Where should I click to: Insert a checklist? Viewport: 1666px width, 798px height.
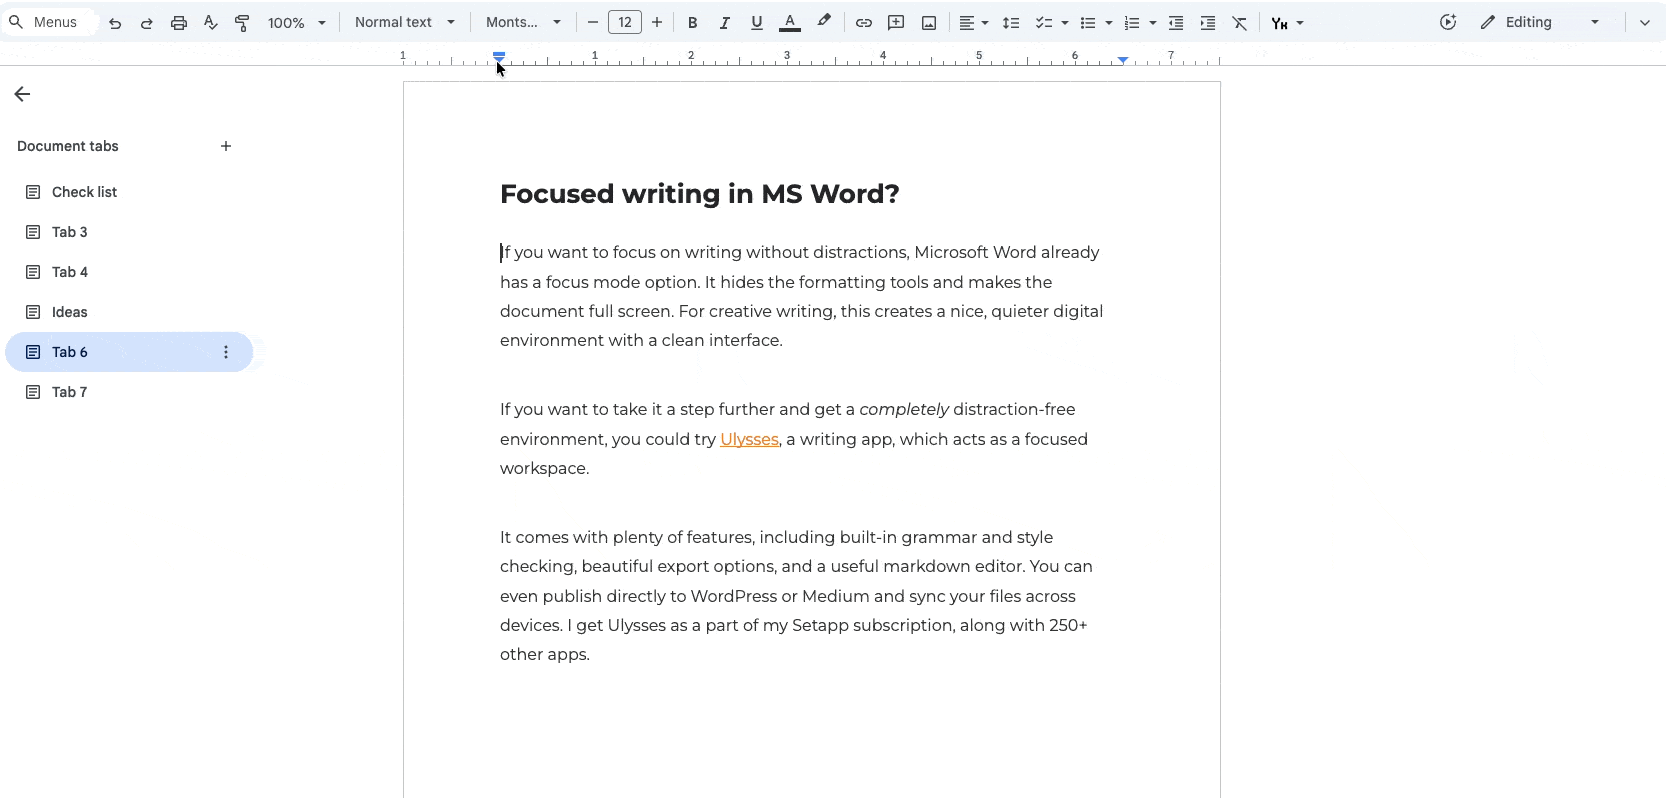1044,22
